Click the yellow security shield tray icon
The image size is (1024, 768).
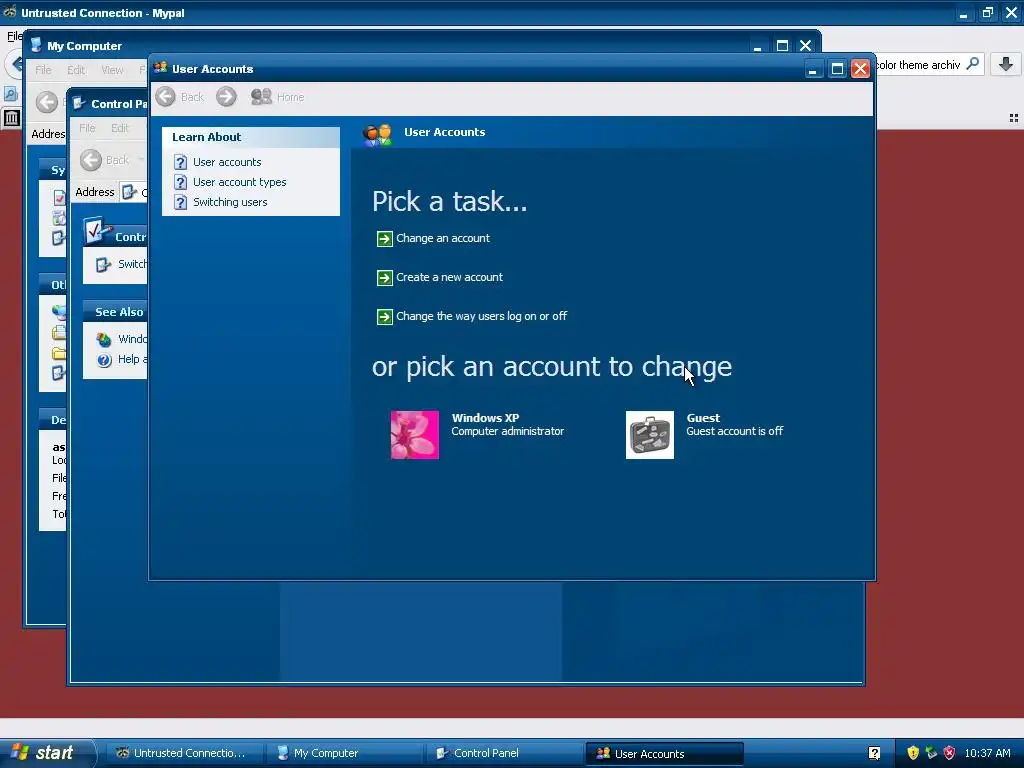913,753
